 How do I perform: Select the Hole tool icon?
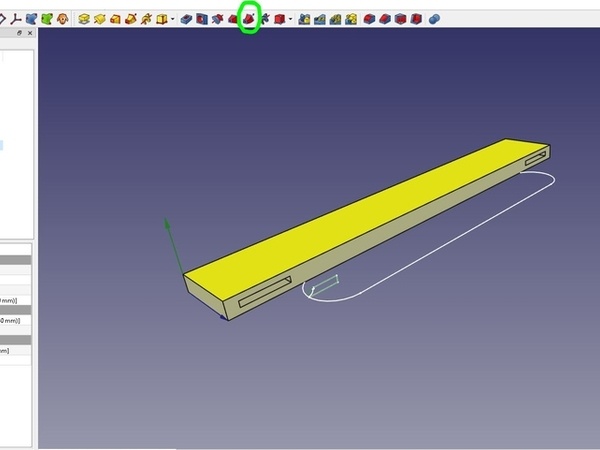point(202,18)
